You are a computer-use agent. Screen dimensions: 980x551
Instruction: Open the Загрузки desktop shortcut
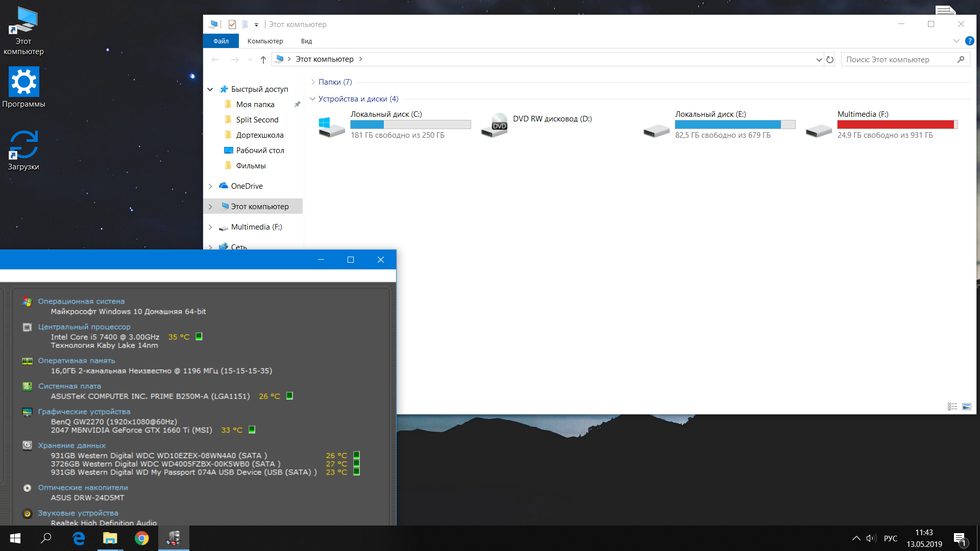point(23,150)
